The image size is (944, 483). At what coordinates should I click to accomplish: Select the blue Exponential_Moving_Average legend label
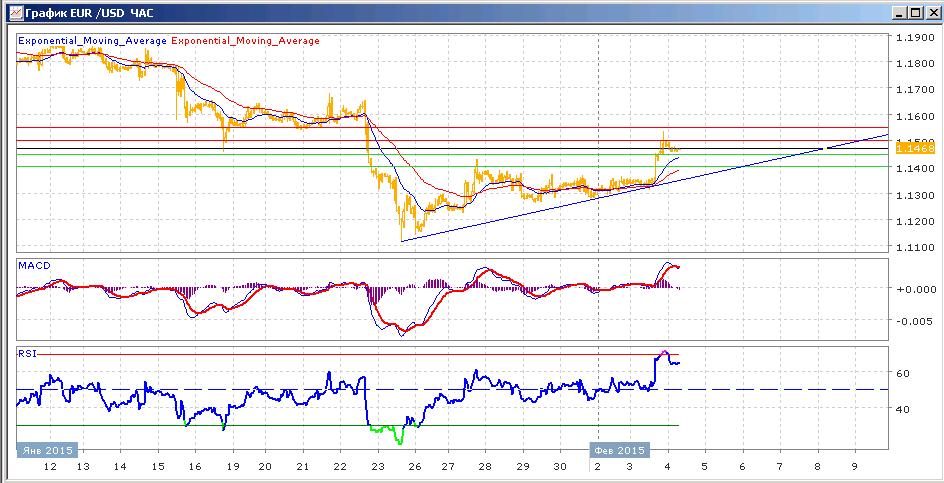[x=93, y=41]
